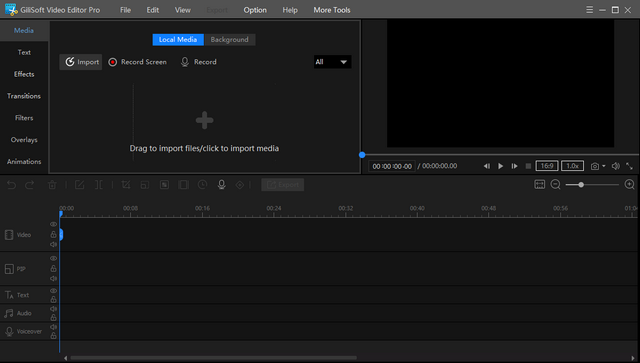Click the preview volume speaker icon

coord(616,166)
